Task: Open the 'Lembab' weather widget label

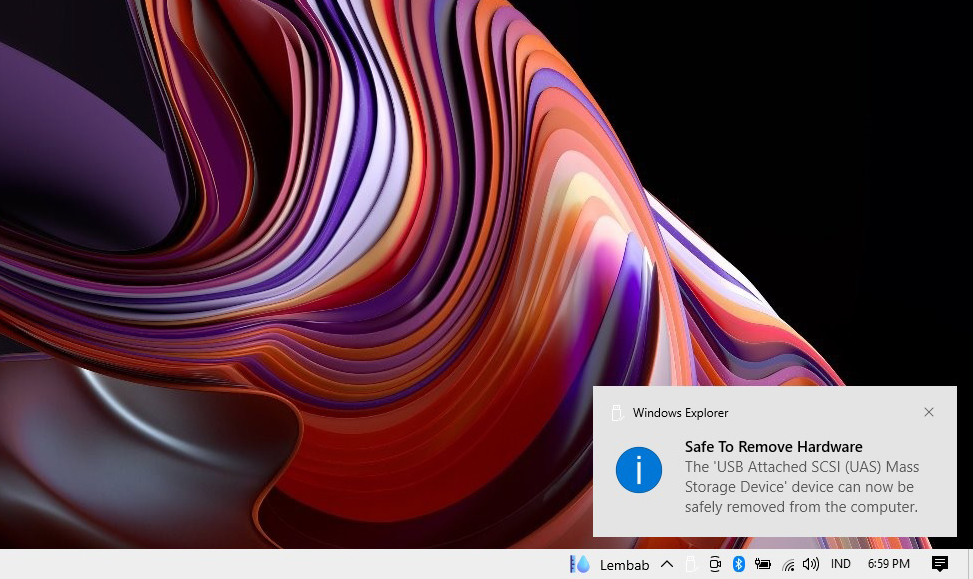Action: coord(624,565)
